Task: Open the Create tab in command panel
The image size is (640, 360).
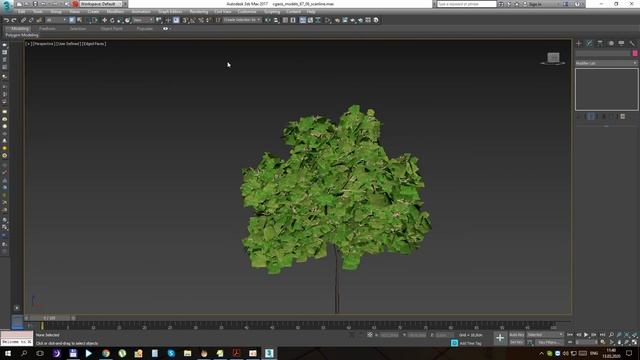Action: pyautogui.click(x=579, y=43)
